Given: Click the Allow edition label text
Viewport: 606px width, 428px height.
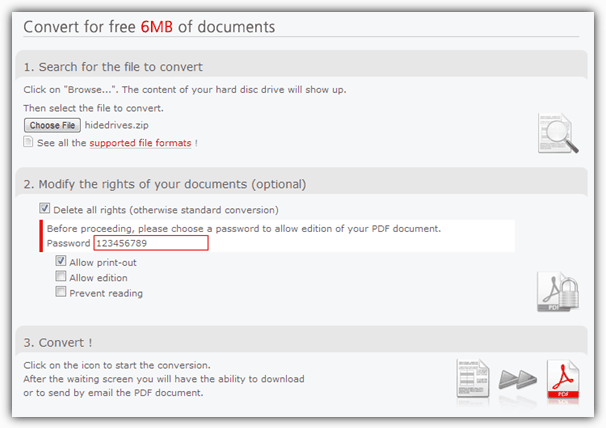Looking at the screenshot, I should point(99,278).
